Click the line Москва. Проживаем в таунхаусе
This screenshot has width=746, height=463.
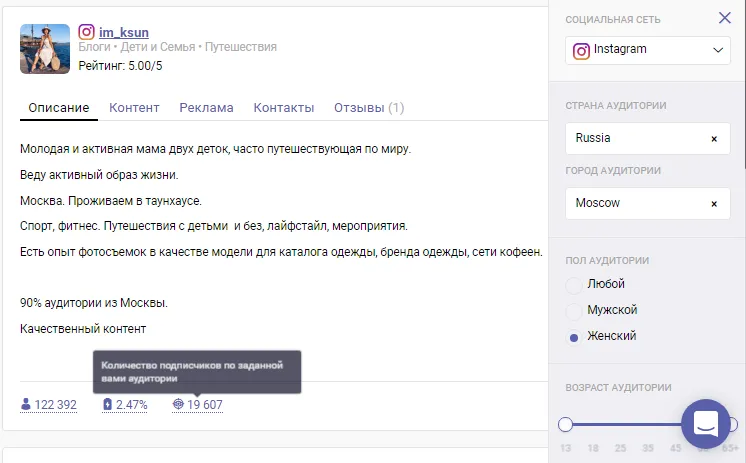tap(111, 201)
